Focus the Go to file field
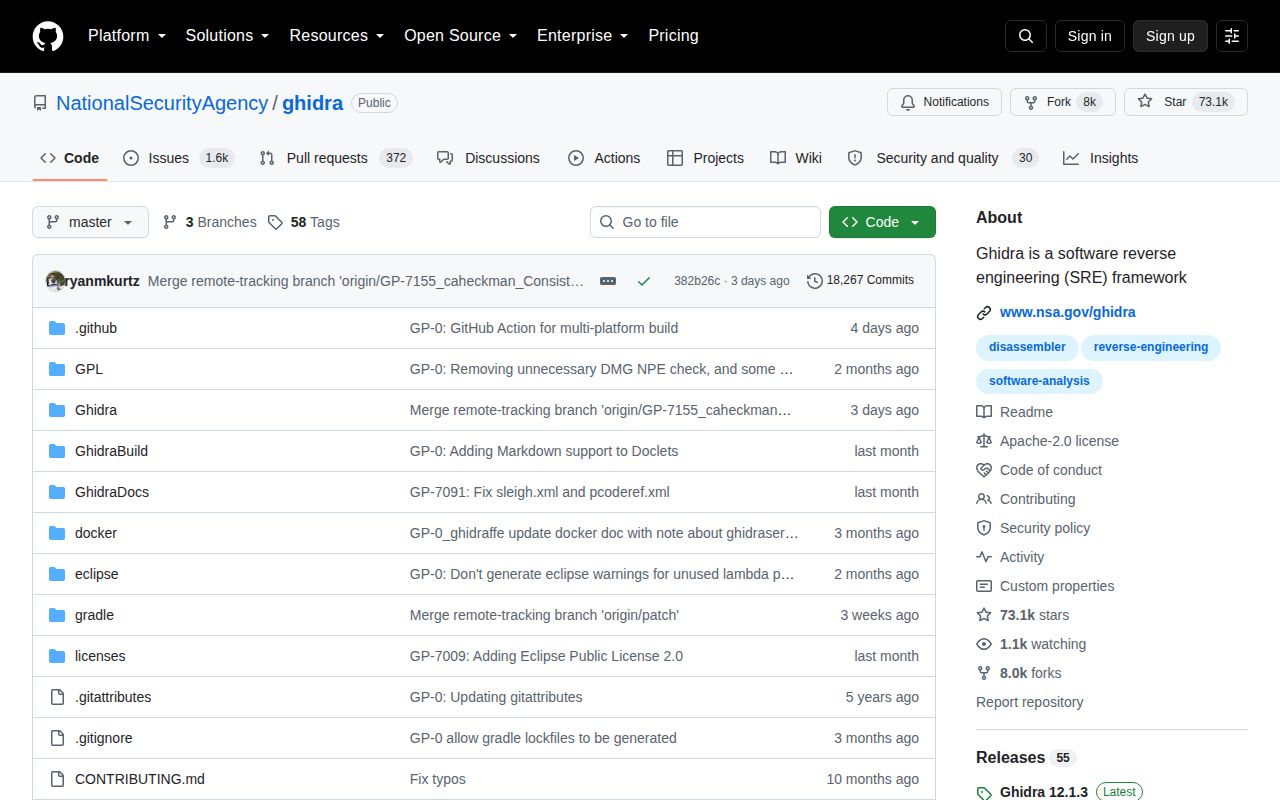This screenshot has width=1280, height=800. (705, 222)
